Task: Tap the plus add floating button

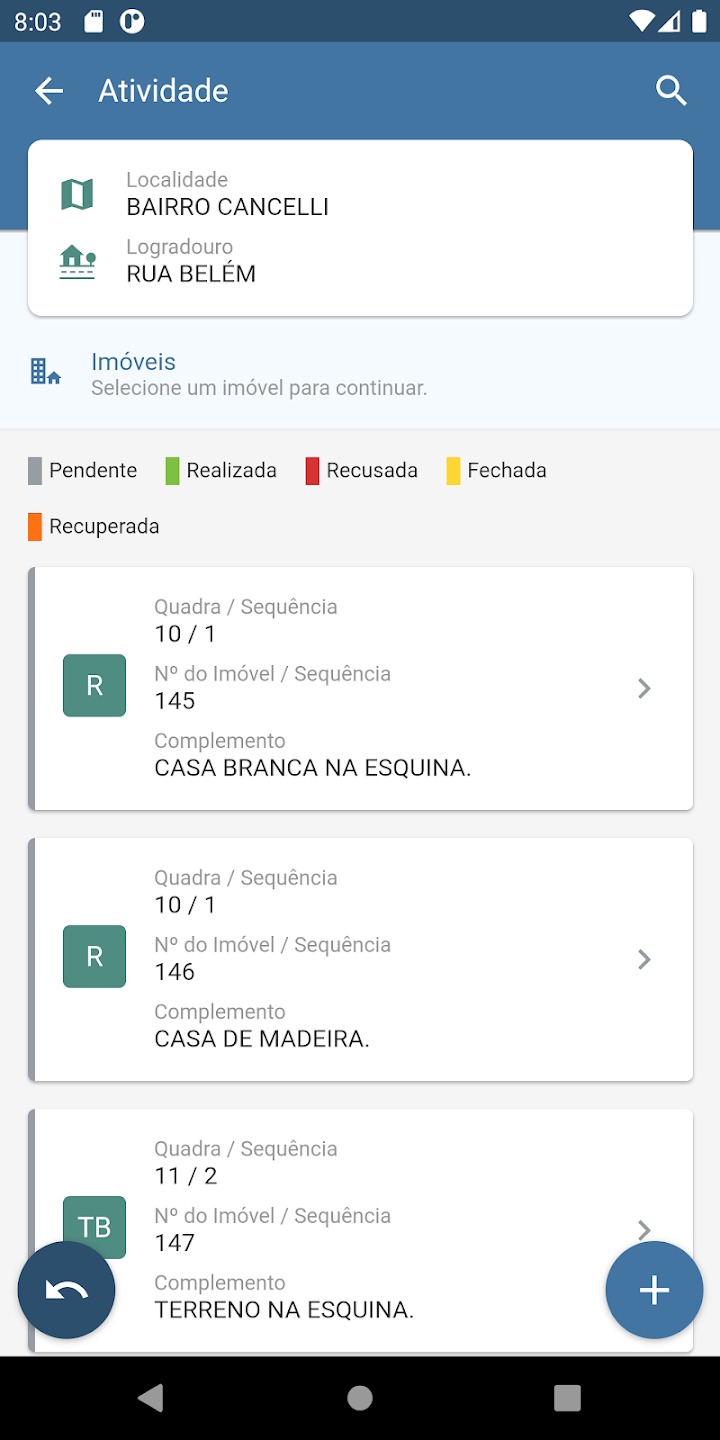Action: [654, 1290]
